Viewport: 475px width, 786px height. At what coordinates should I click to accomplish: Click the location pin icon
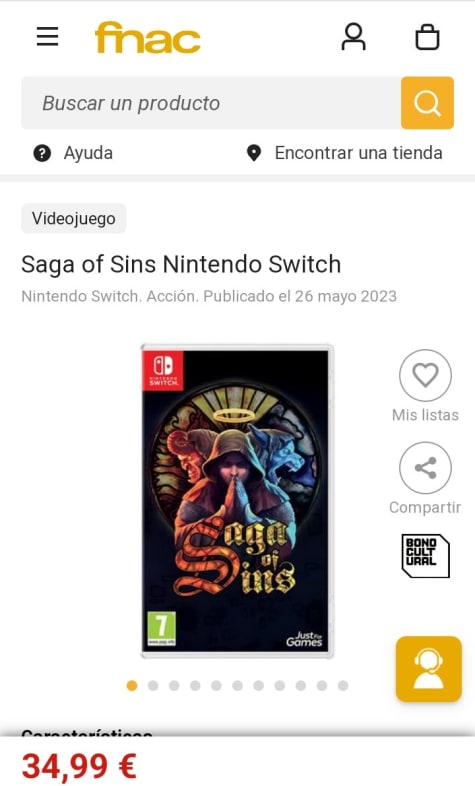254,153
